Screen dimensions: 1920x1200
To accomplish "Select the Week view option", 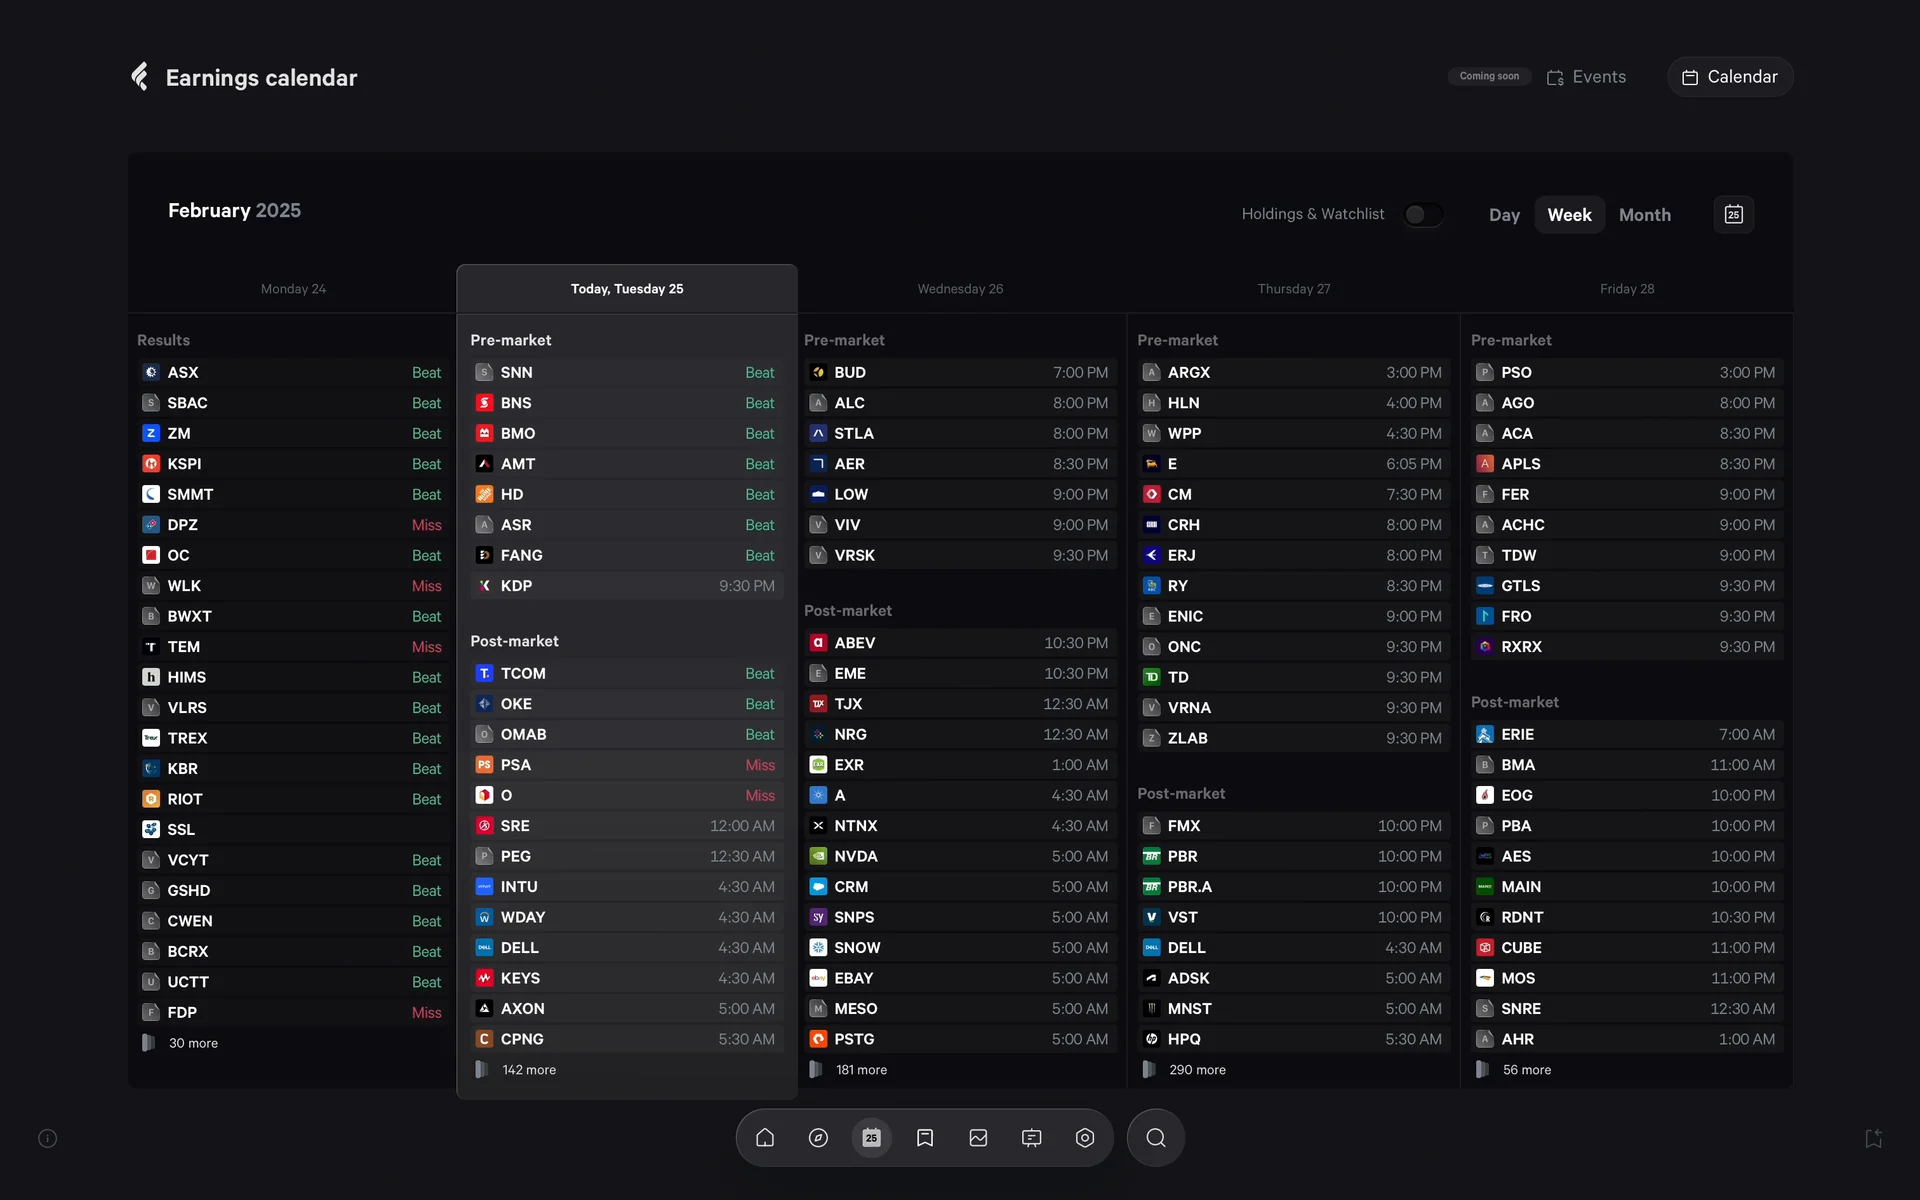I will pyautogui.click(x=1569, y=215).
